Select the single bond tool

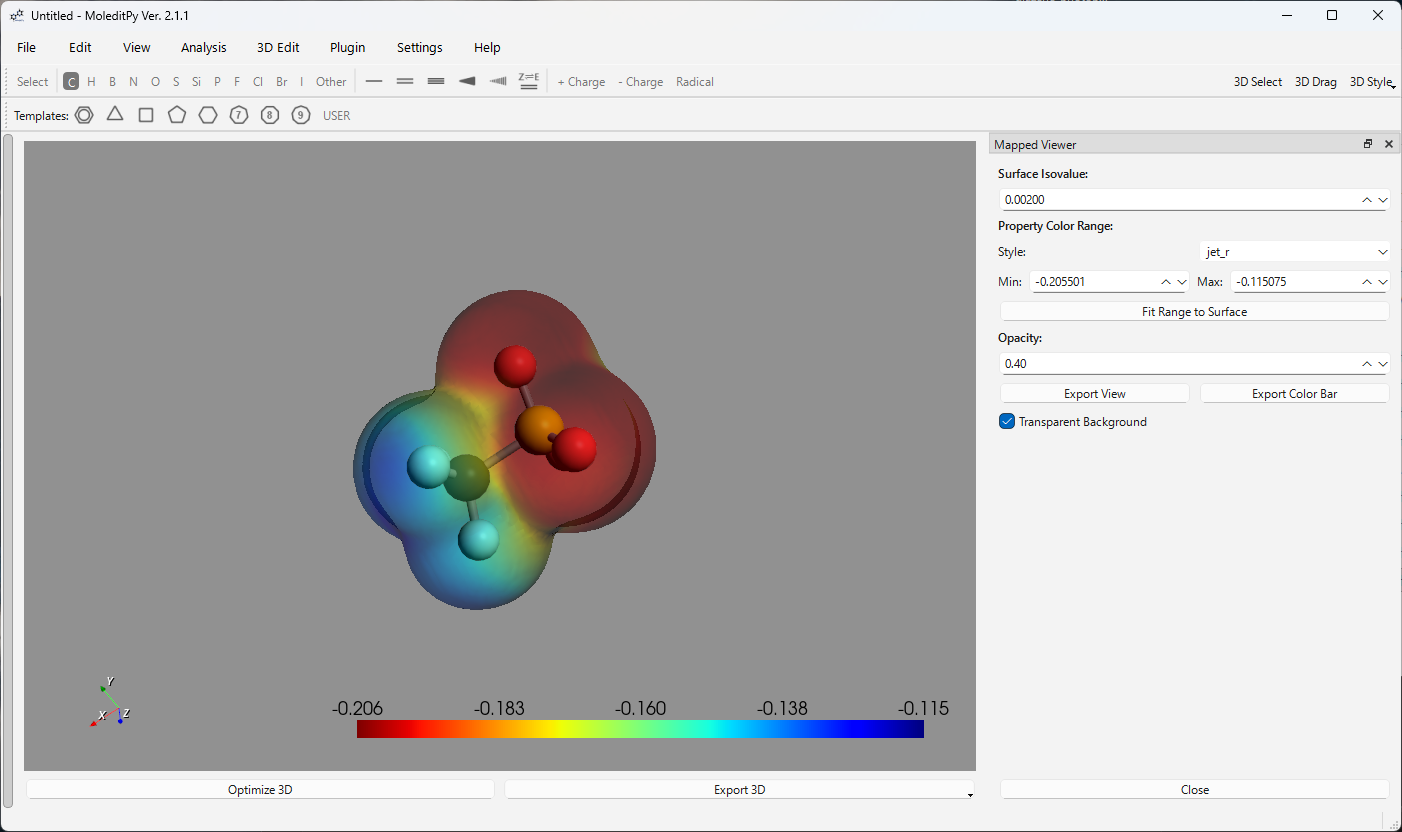click(374, 81)
